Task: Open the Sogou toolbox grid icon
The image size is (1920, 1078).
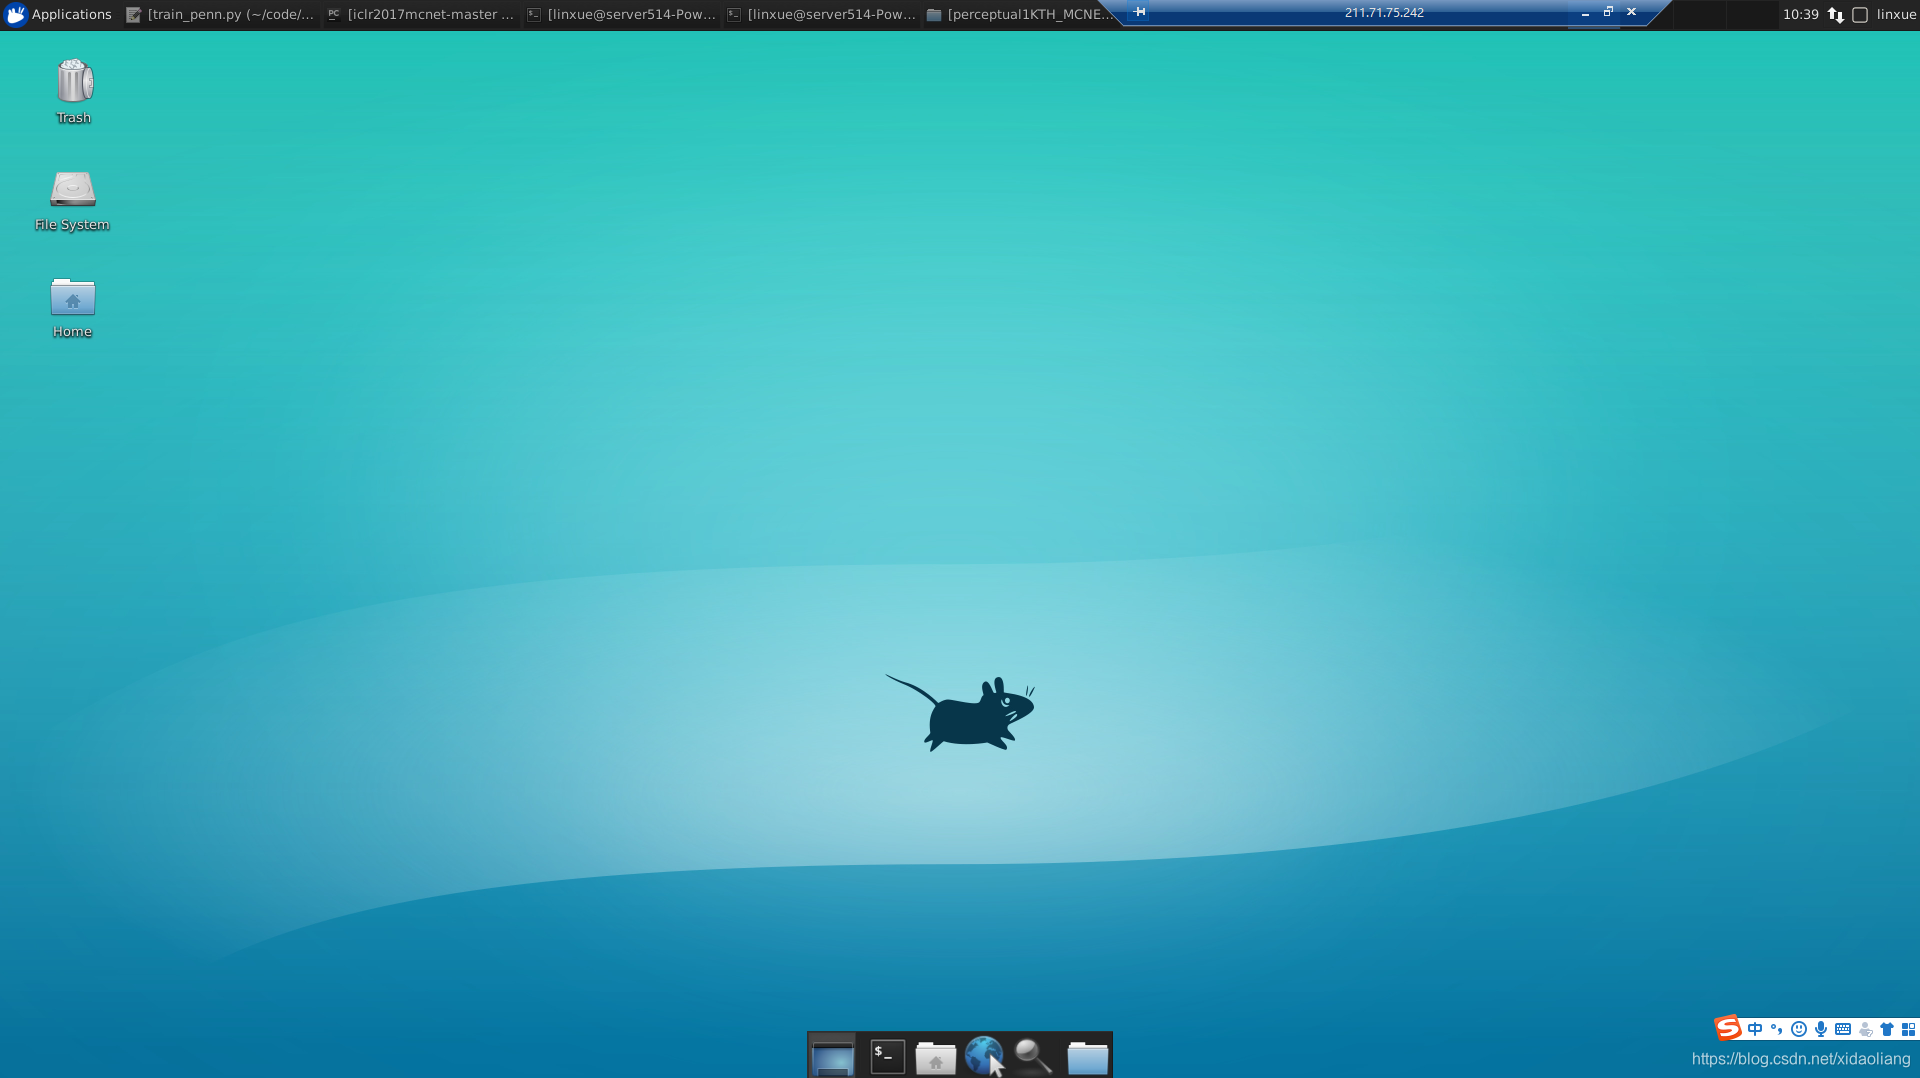Action: coord(1908,1029)
